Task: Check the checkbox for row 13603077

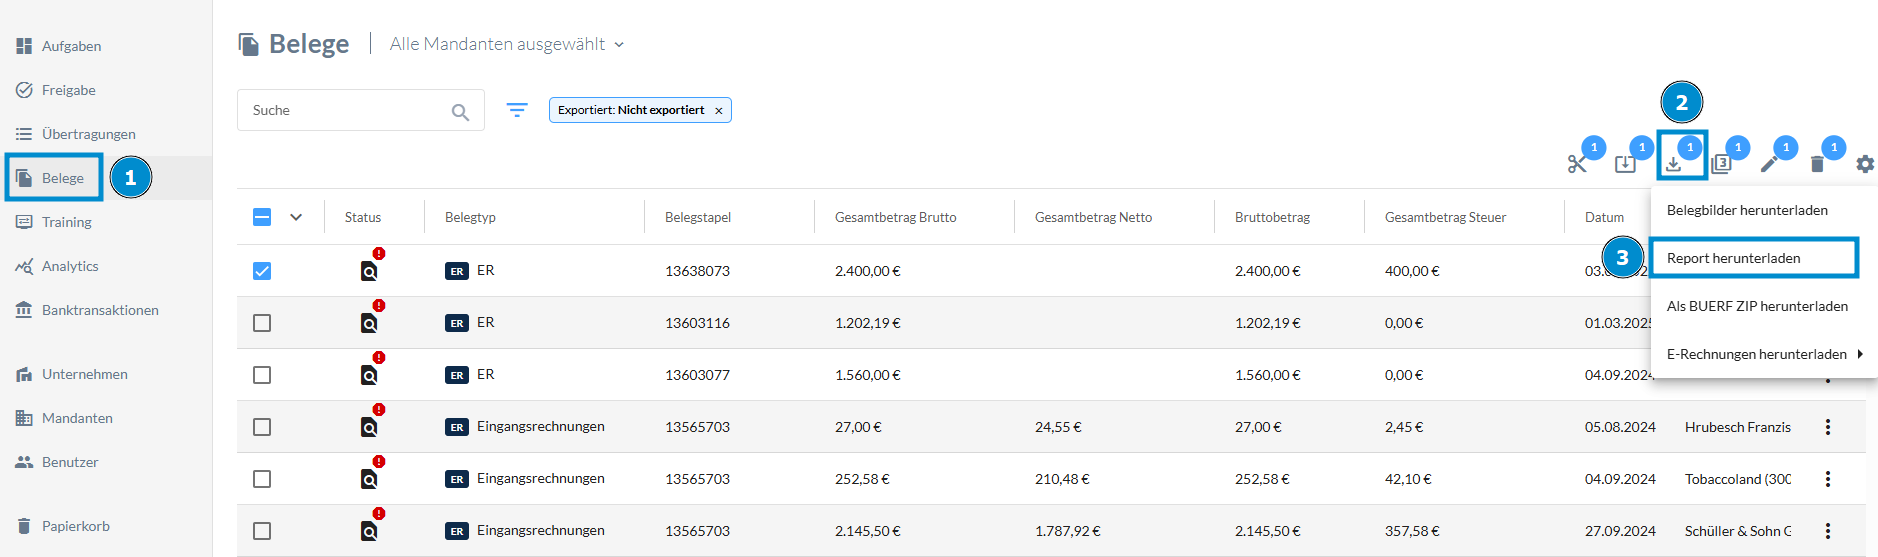Action: [x=262, y=375]
